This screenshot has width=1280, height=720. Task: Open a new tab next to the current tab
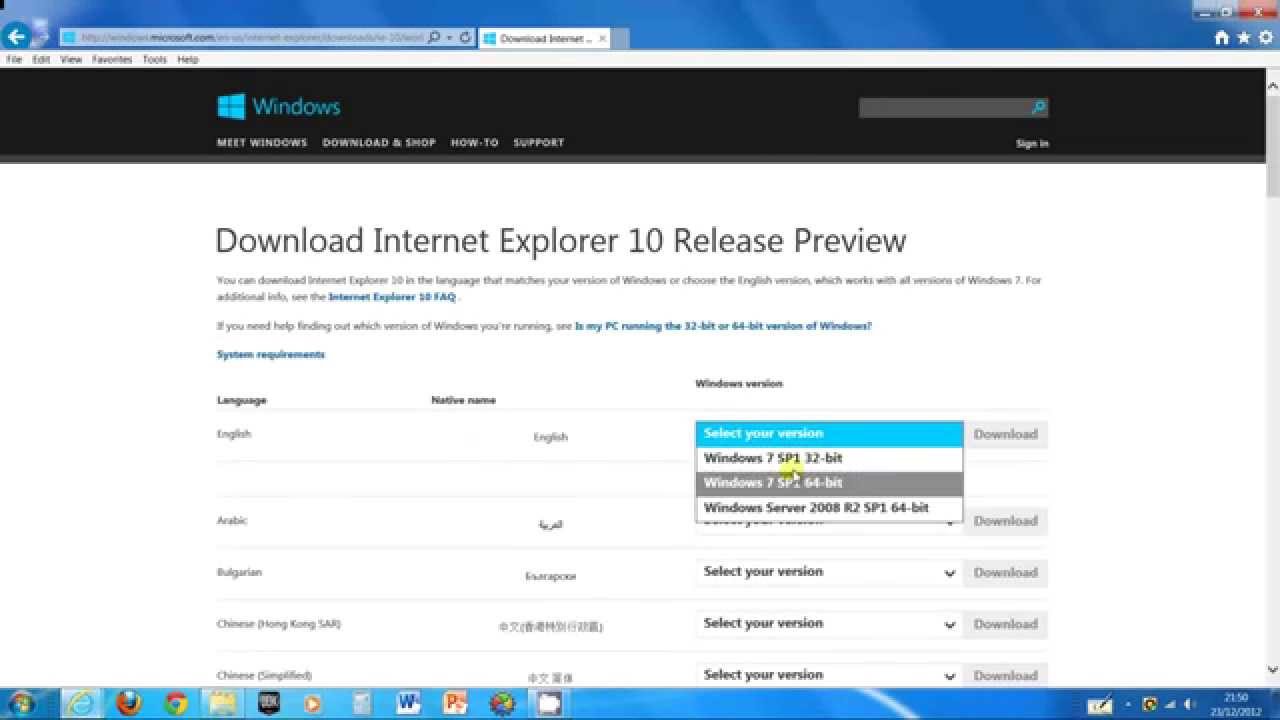coord(619,38)
